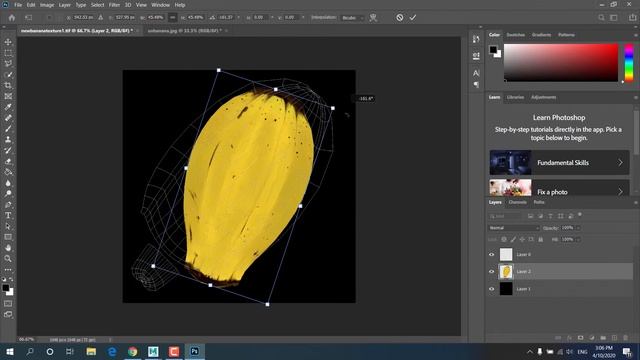Click the hue spectrum slider
Image resolution: width=640 pixels, height=360 pixels.
629,62
